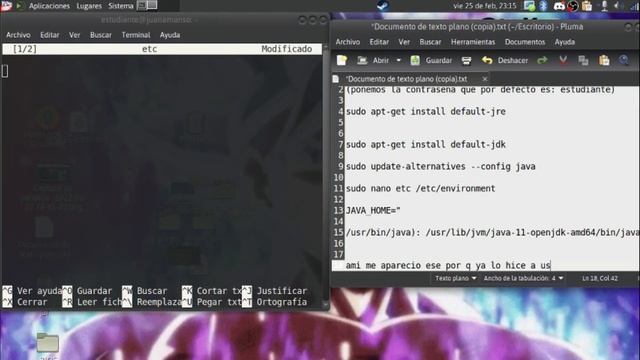The width and height of the screenshot is (640, 360).
Task: Open the Texto plano syntax dropdown
Action: click(x=456, y=278)
